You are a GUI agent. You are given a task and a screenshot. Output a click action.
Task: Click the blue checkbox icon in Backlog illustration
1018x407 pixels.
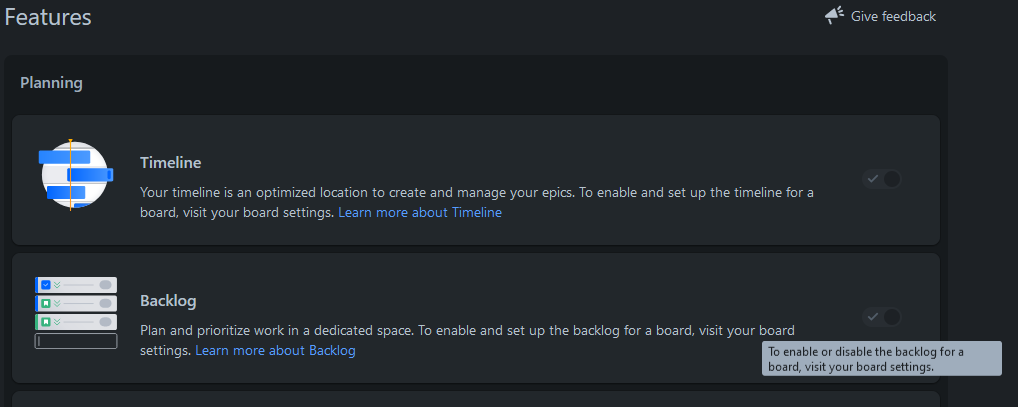pos(45,285)
